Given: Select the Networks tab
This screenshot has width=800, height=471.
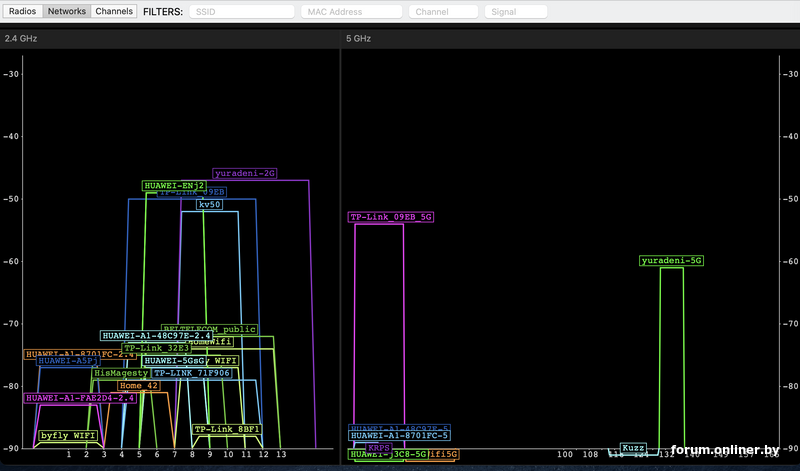Looking at the screenshot, I should click(67, 12).
